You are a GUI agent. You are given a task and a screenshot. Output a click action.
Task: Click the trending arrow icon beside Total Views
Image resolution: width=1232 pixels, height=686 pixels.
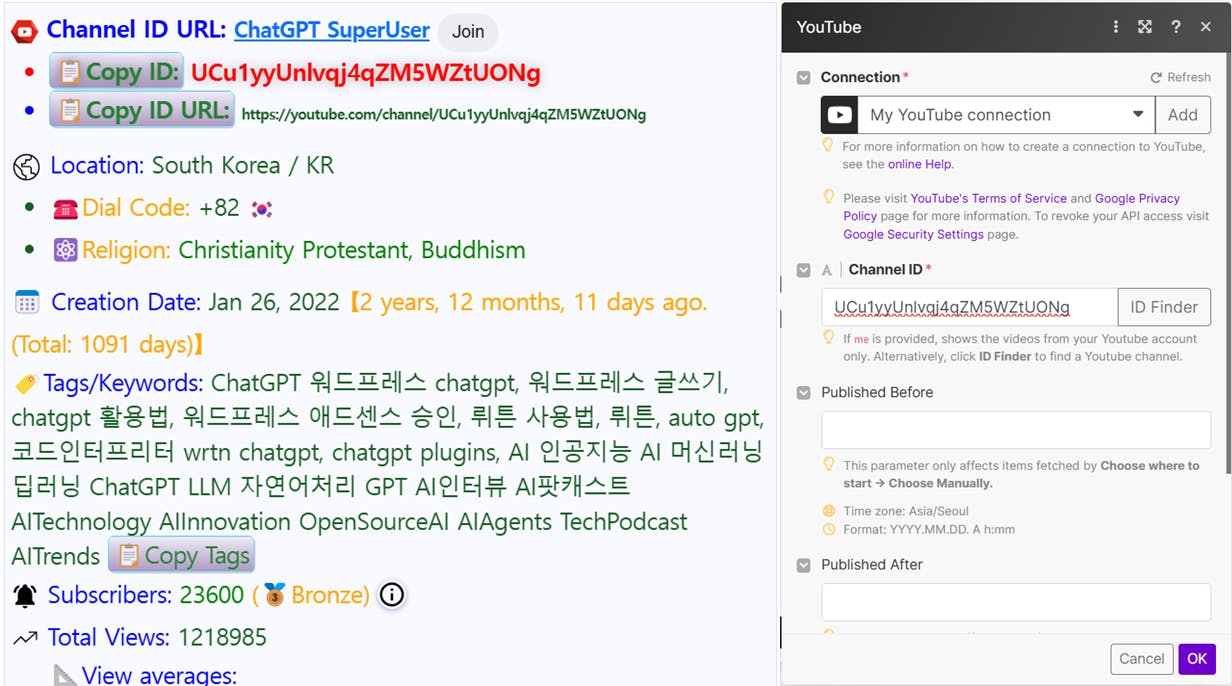pyautogui.click(x=26, y=638)
